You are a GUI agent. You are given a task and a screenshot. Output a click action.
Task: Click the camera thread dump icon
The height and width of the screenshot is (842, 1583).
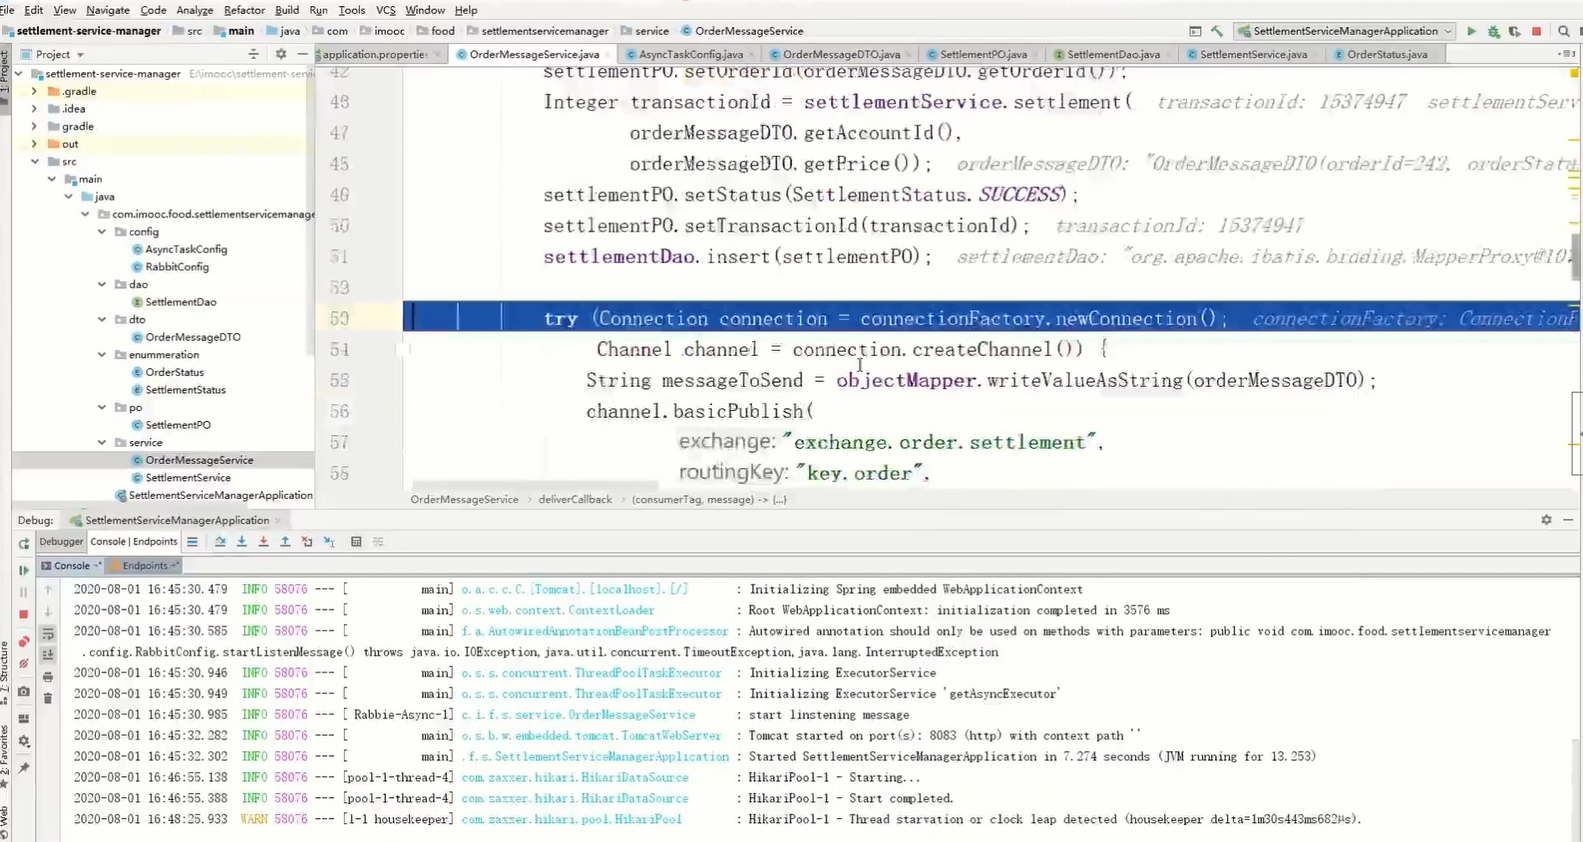pos(24,692)
